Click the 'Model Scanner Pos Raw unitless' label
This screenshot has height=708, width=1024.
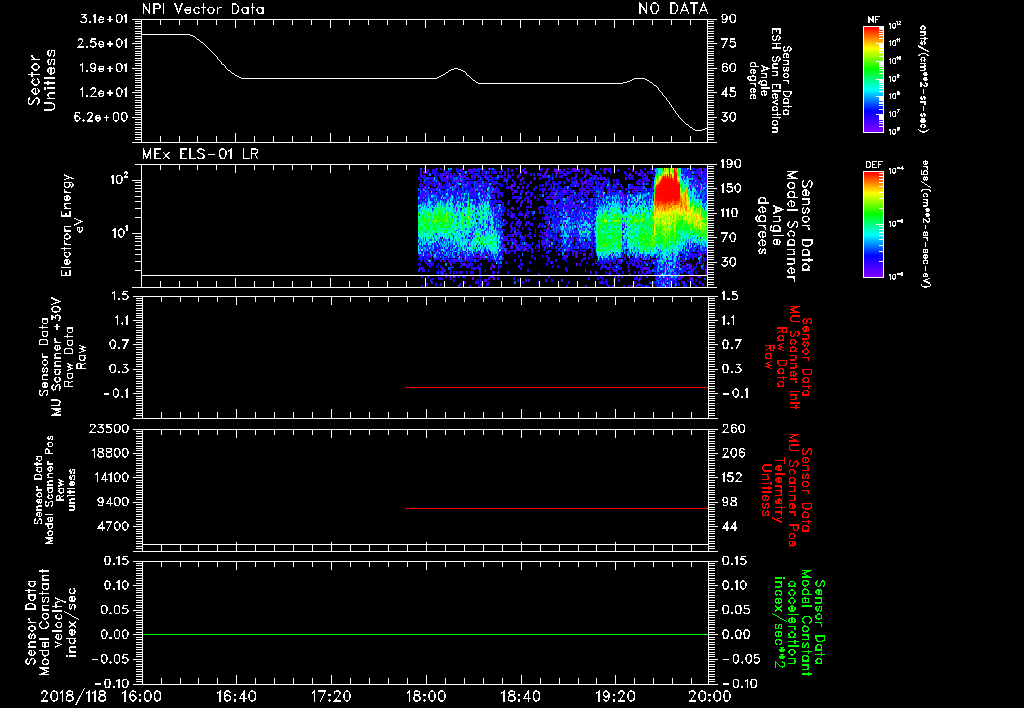(x=60, y=490)
